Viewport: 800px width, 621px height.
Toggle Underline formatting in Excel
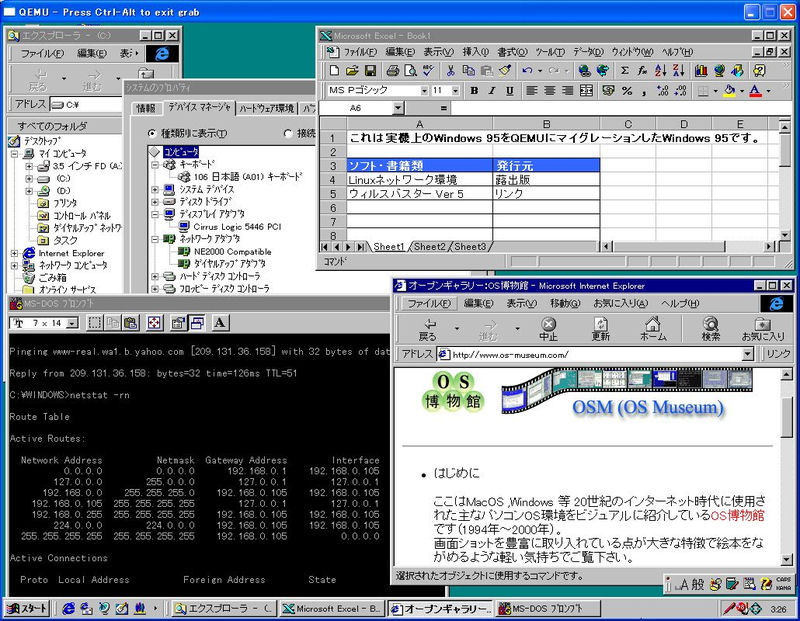pyautogui.click(x=510, y=91)
